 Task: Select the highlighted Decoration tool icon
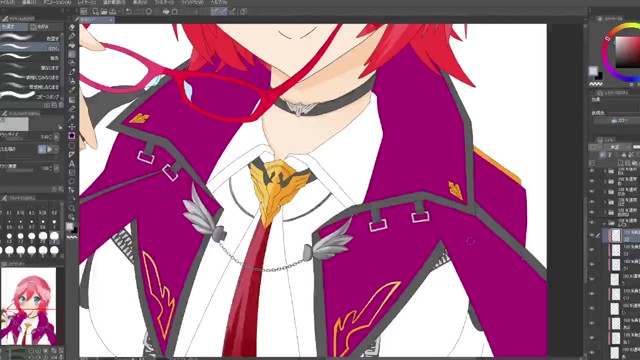[72, 136]
